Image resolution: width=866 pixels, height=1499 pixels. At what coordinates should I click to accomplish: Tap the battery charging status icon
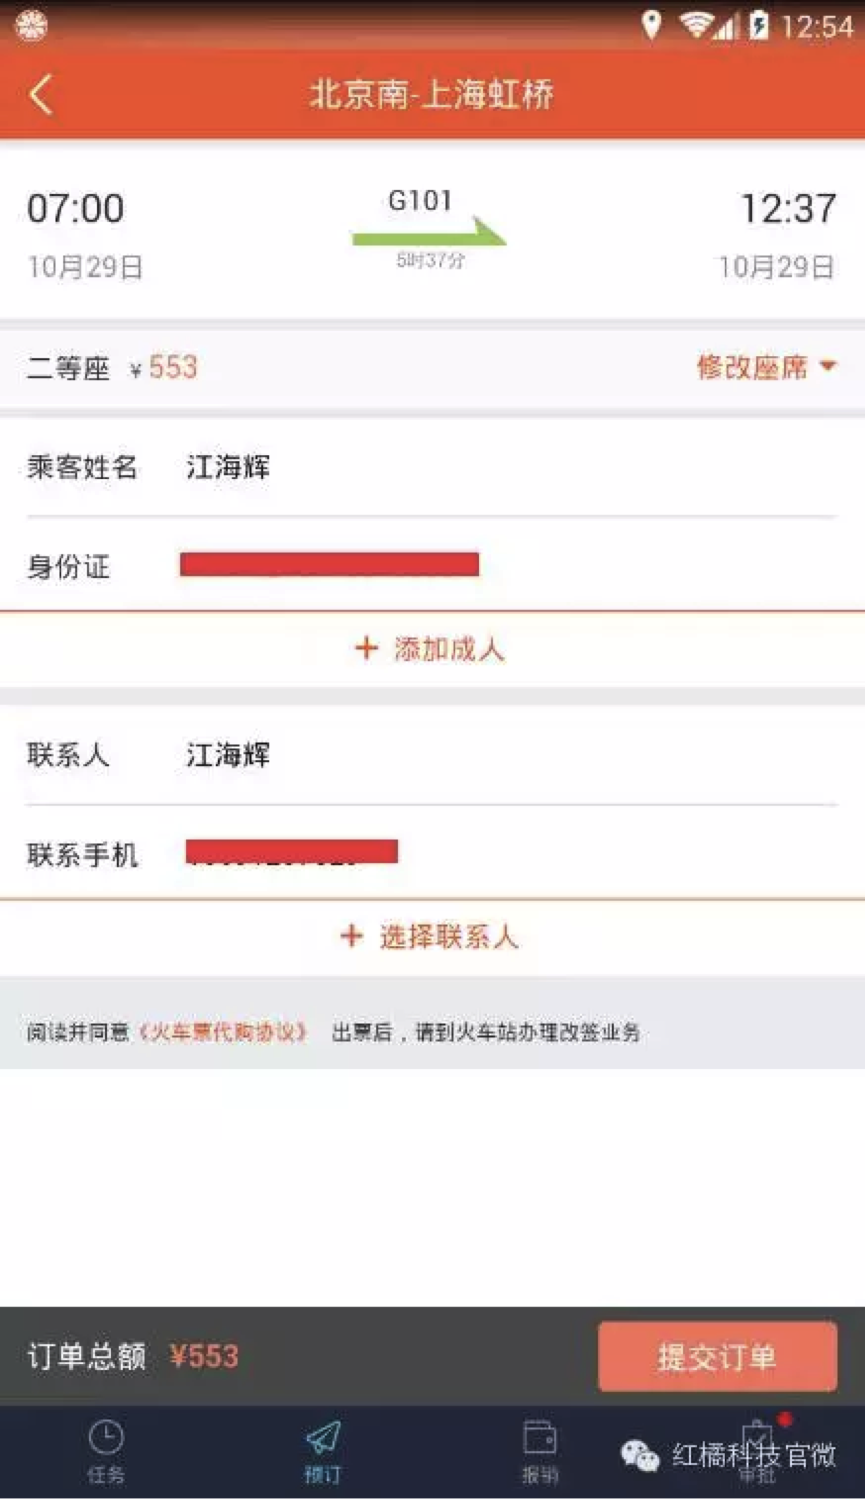(x=759, y=24)
